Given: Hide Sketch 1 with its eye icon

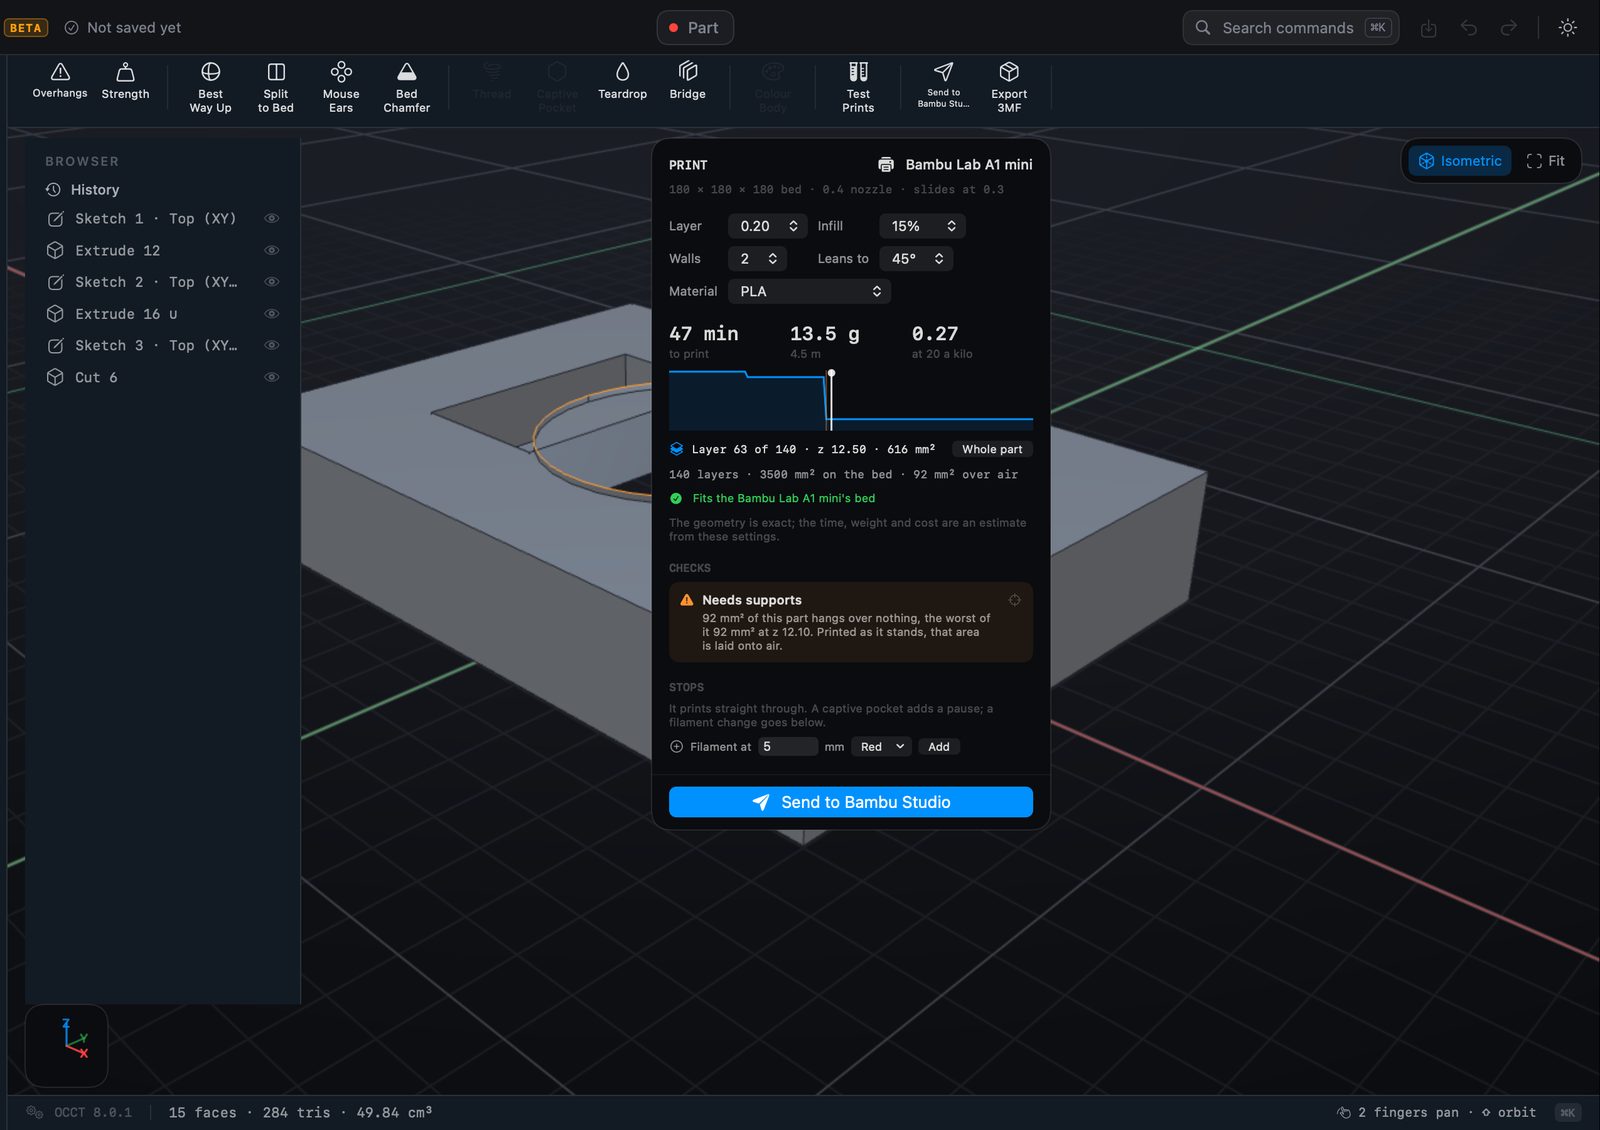Looking at the screenshot, I should coord(271,219).
